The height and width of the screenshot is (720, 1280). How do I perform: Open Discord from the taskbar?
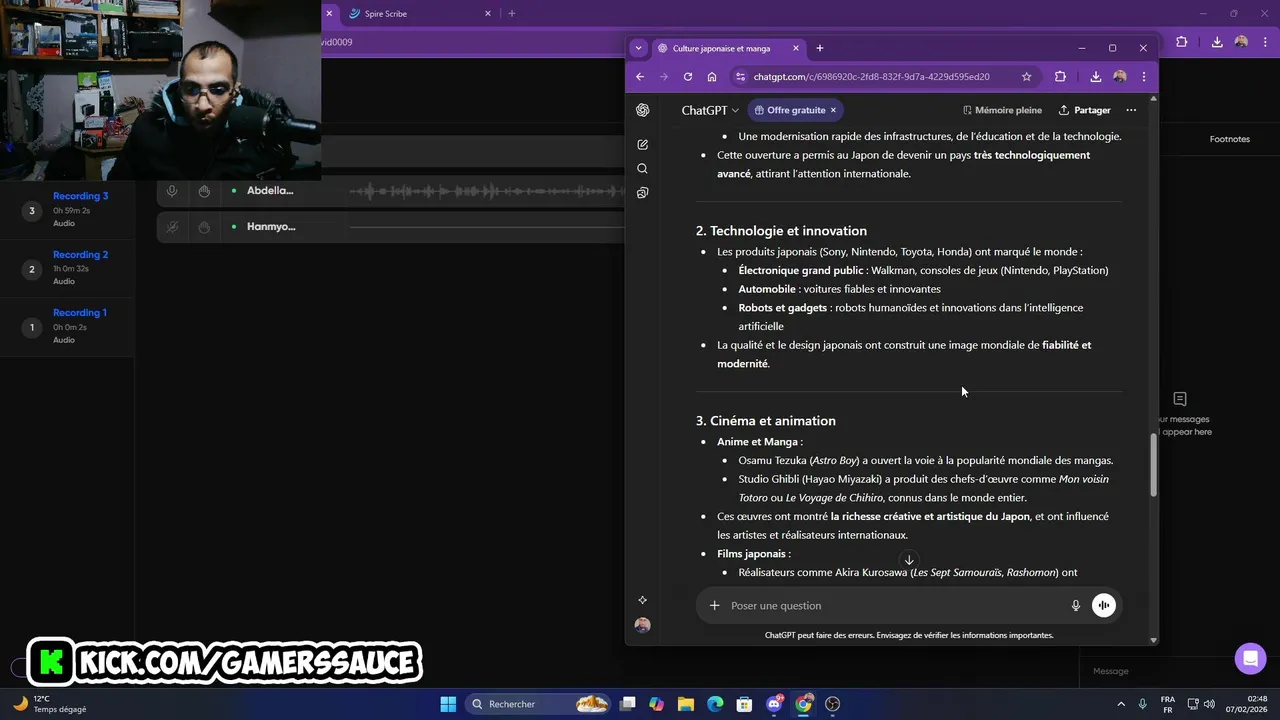click(x=774, y=704)
